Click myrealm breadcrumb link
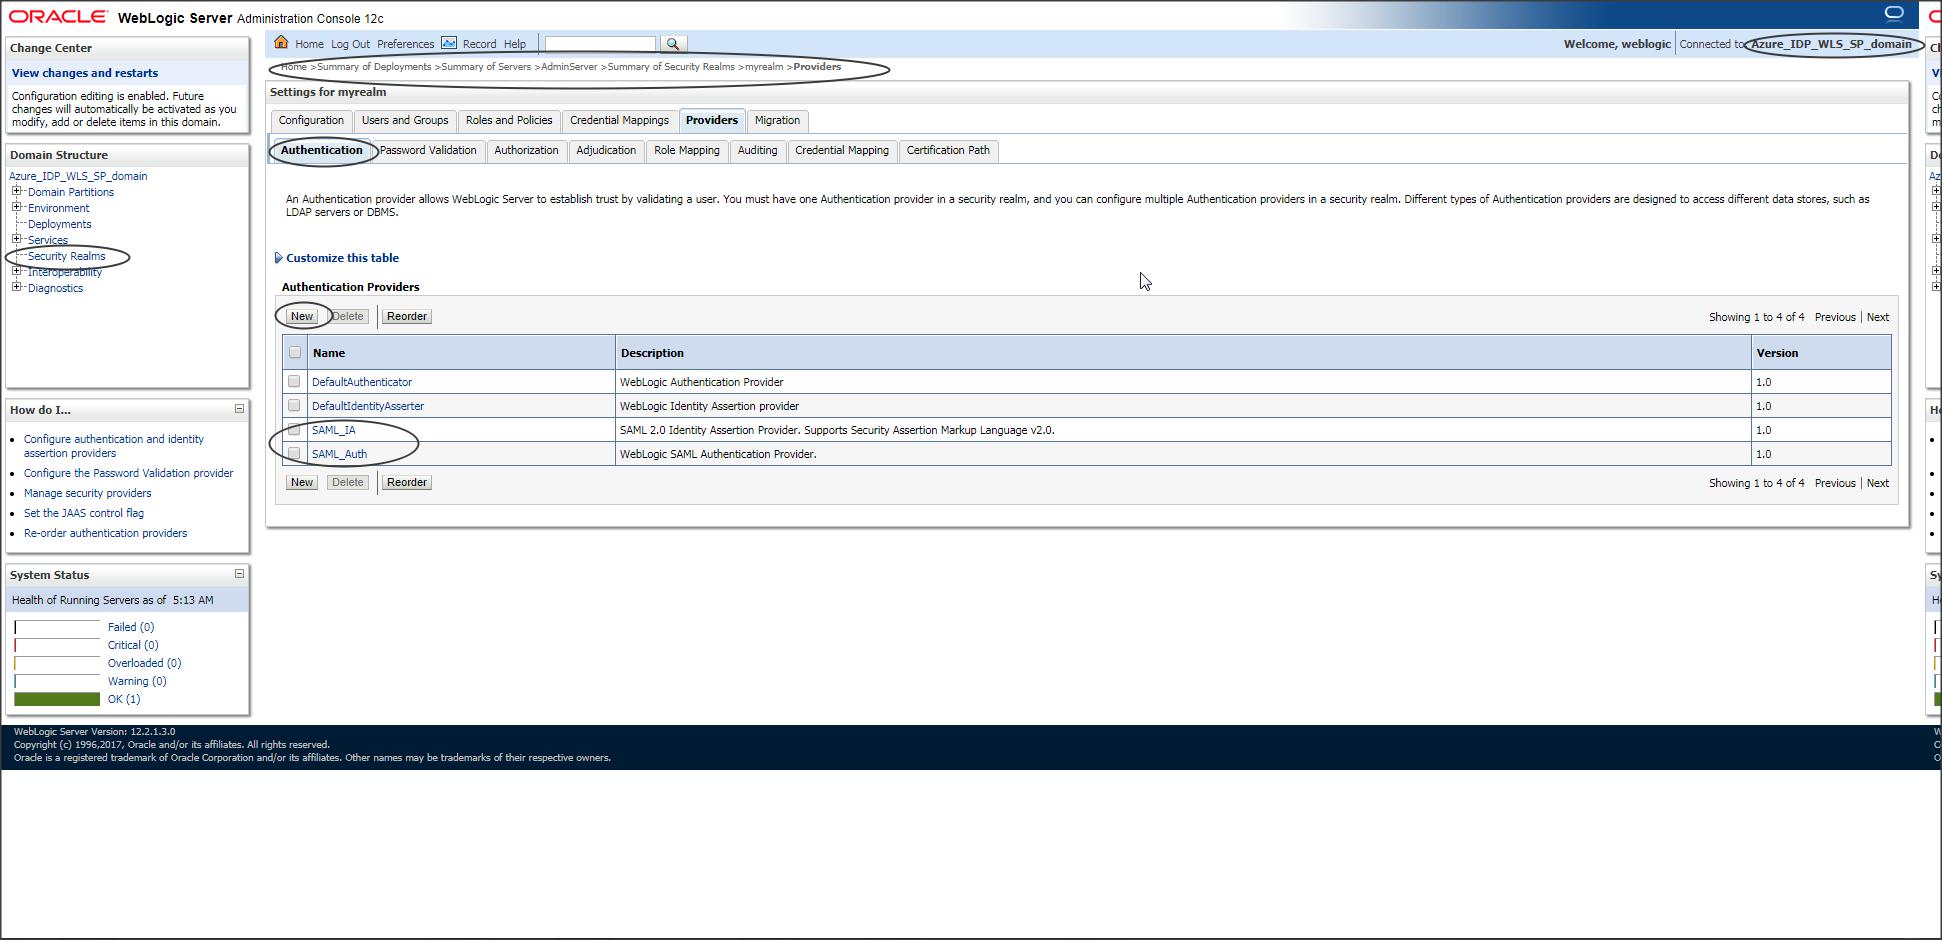 point(764,67)
